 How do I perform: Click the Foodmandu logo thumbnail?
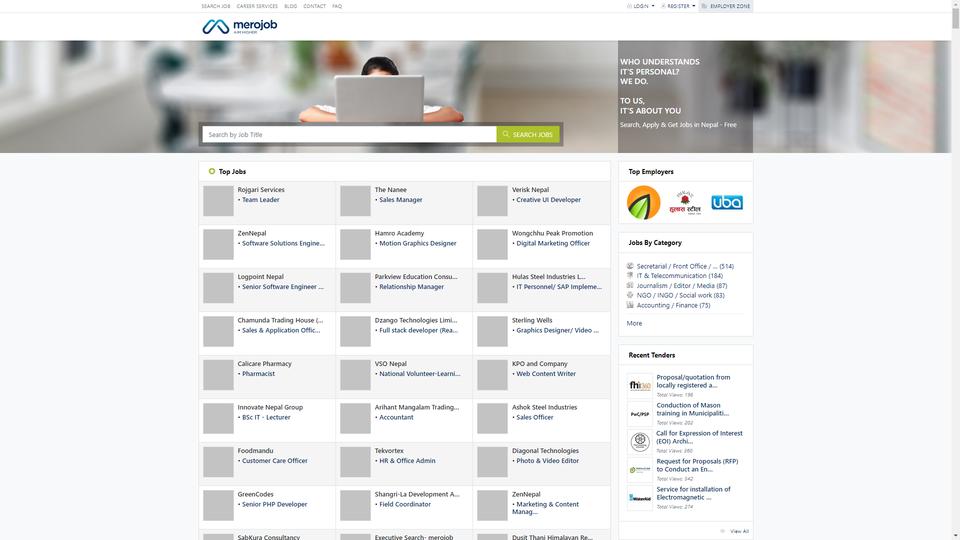[218, 462]
